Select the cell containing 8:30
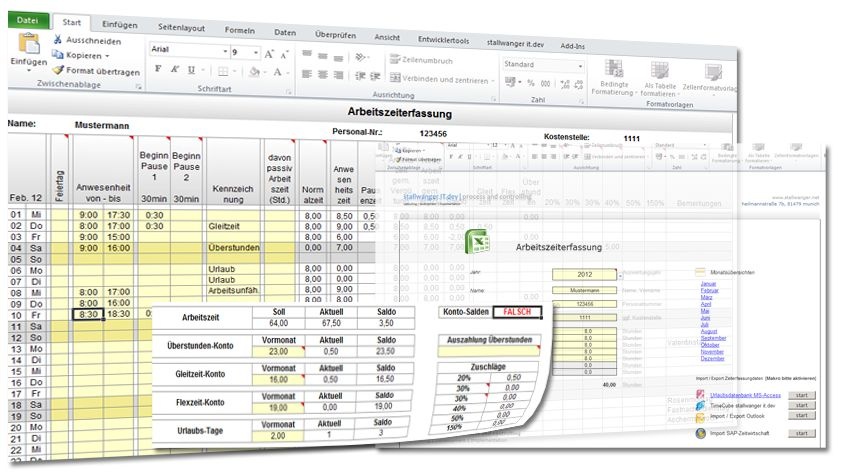Image resolution: width=861 pixels, height=474 pixels. 88,315
